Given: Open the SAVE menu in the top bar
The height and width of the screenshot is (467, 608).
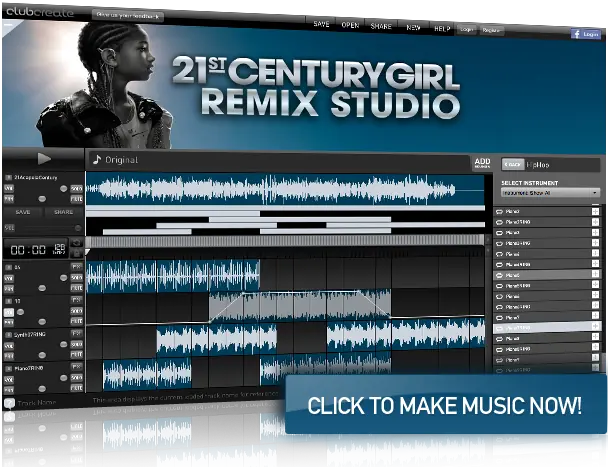Looking at the screenshot, I should pos(321,24).
